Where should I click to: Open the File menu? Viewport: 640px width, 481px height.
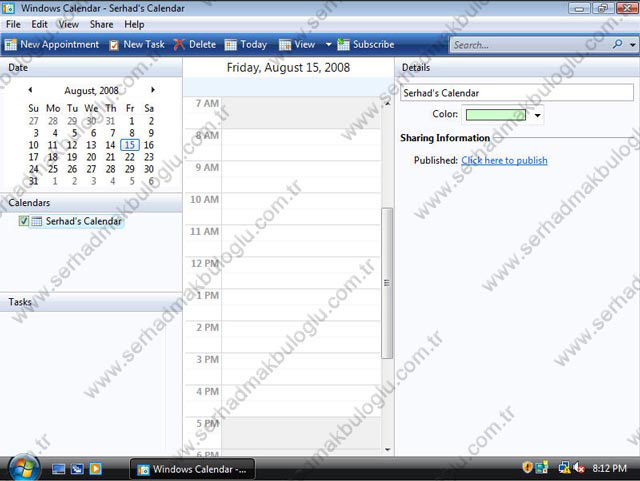pyautogui.click(x=13, y=24)
